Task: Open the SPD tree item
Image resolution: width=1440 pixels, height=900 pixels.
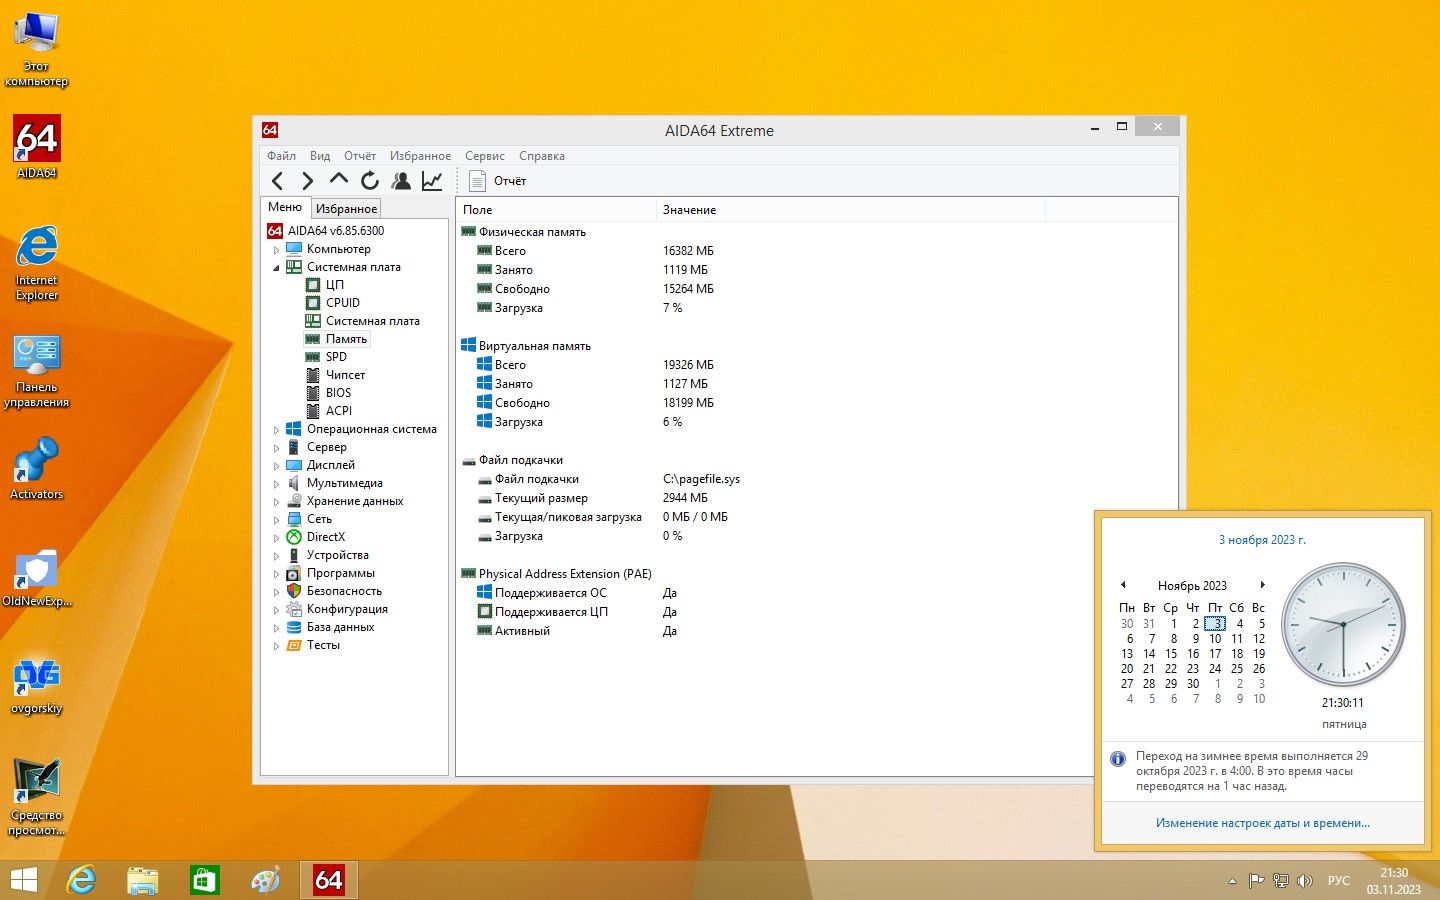Action: (x=336, y=357)
